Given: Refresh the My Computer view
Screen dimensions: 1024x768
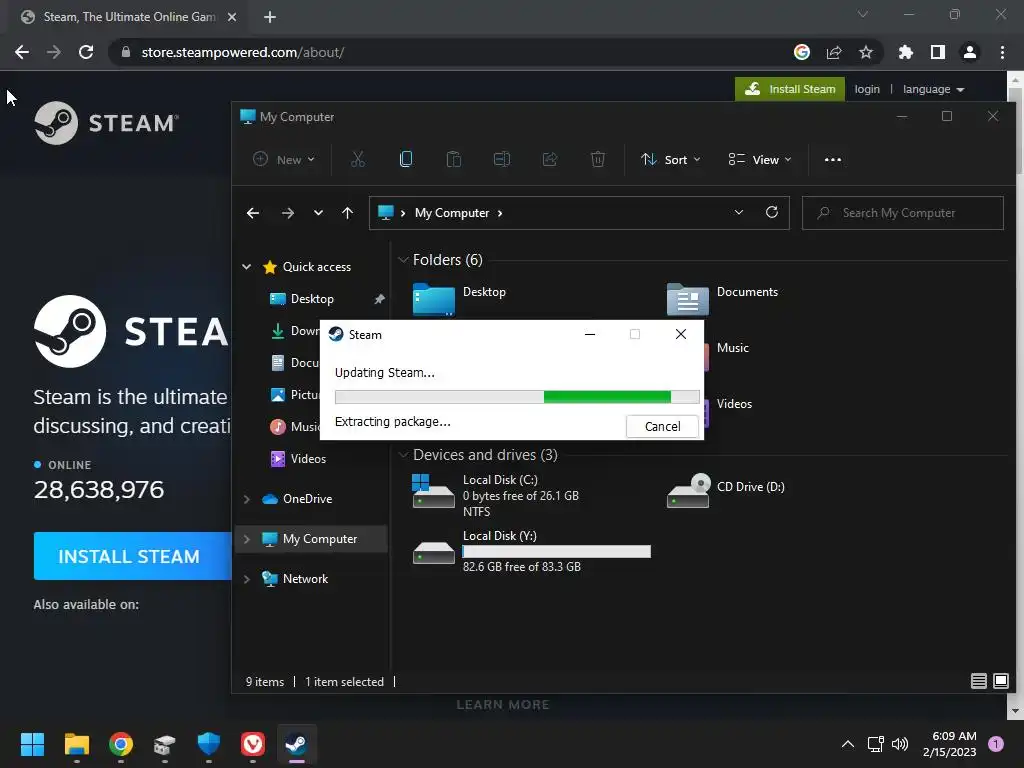Looking at the screenshot, I should pyautogui.click(x=771, y=212).
